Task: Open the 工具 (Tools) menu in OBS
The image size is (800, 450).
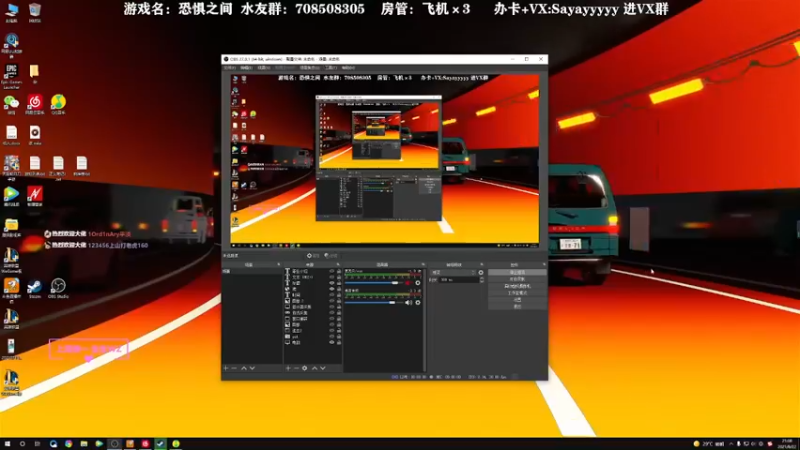Action: click(x=331, y=68)
